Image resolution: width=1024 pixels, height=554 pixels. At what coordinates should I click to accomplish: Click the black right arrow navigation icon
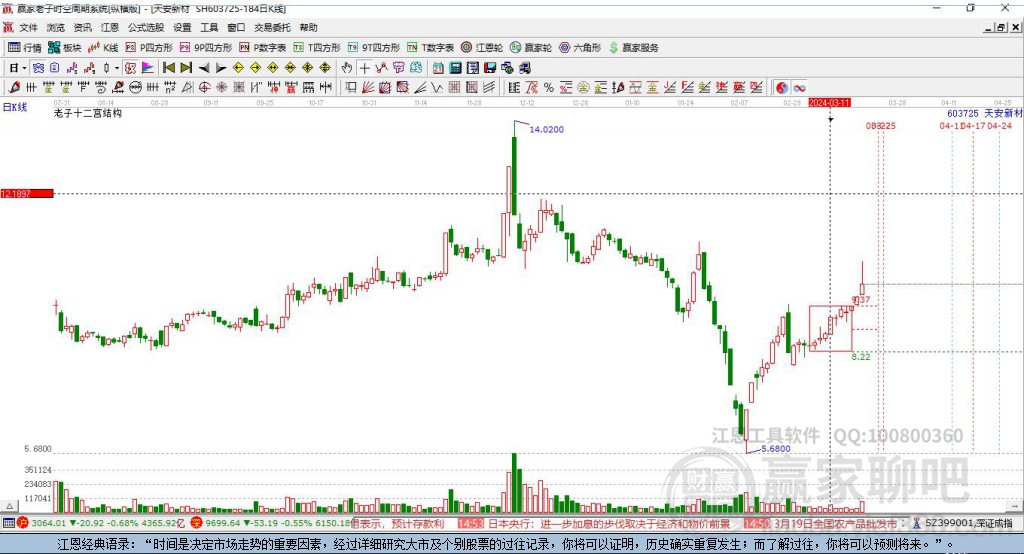pos(221,68)
